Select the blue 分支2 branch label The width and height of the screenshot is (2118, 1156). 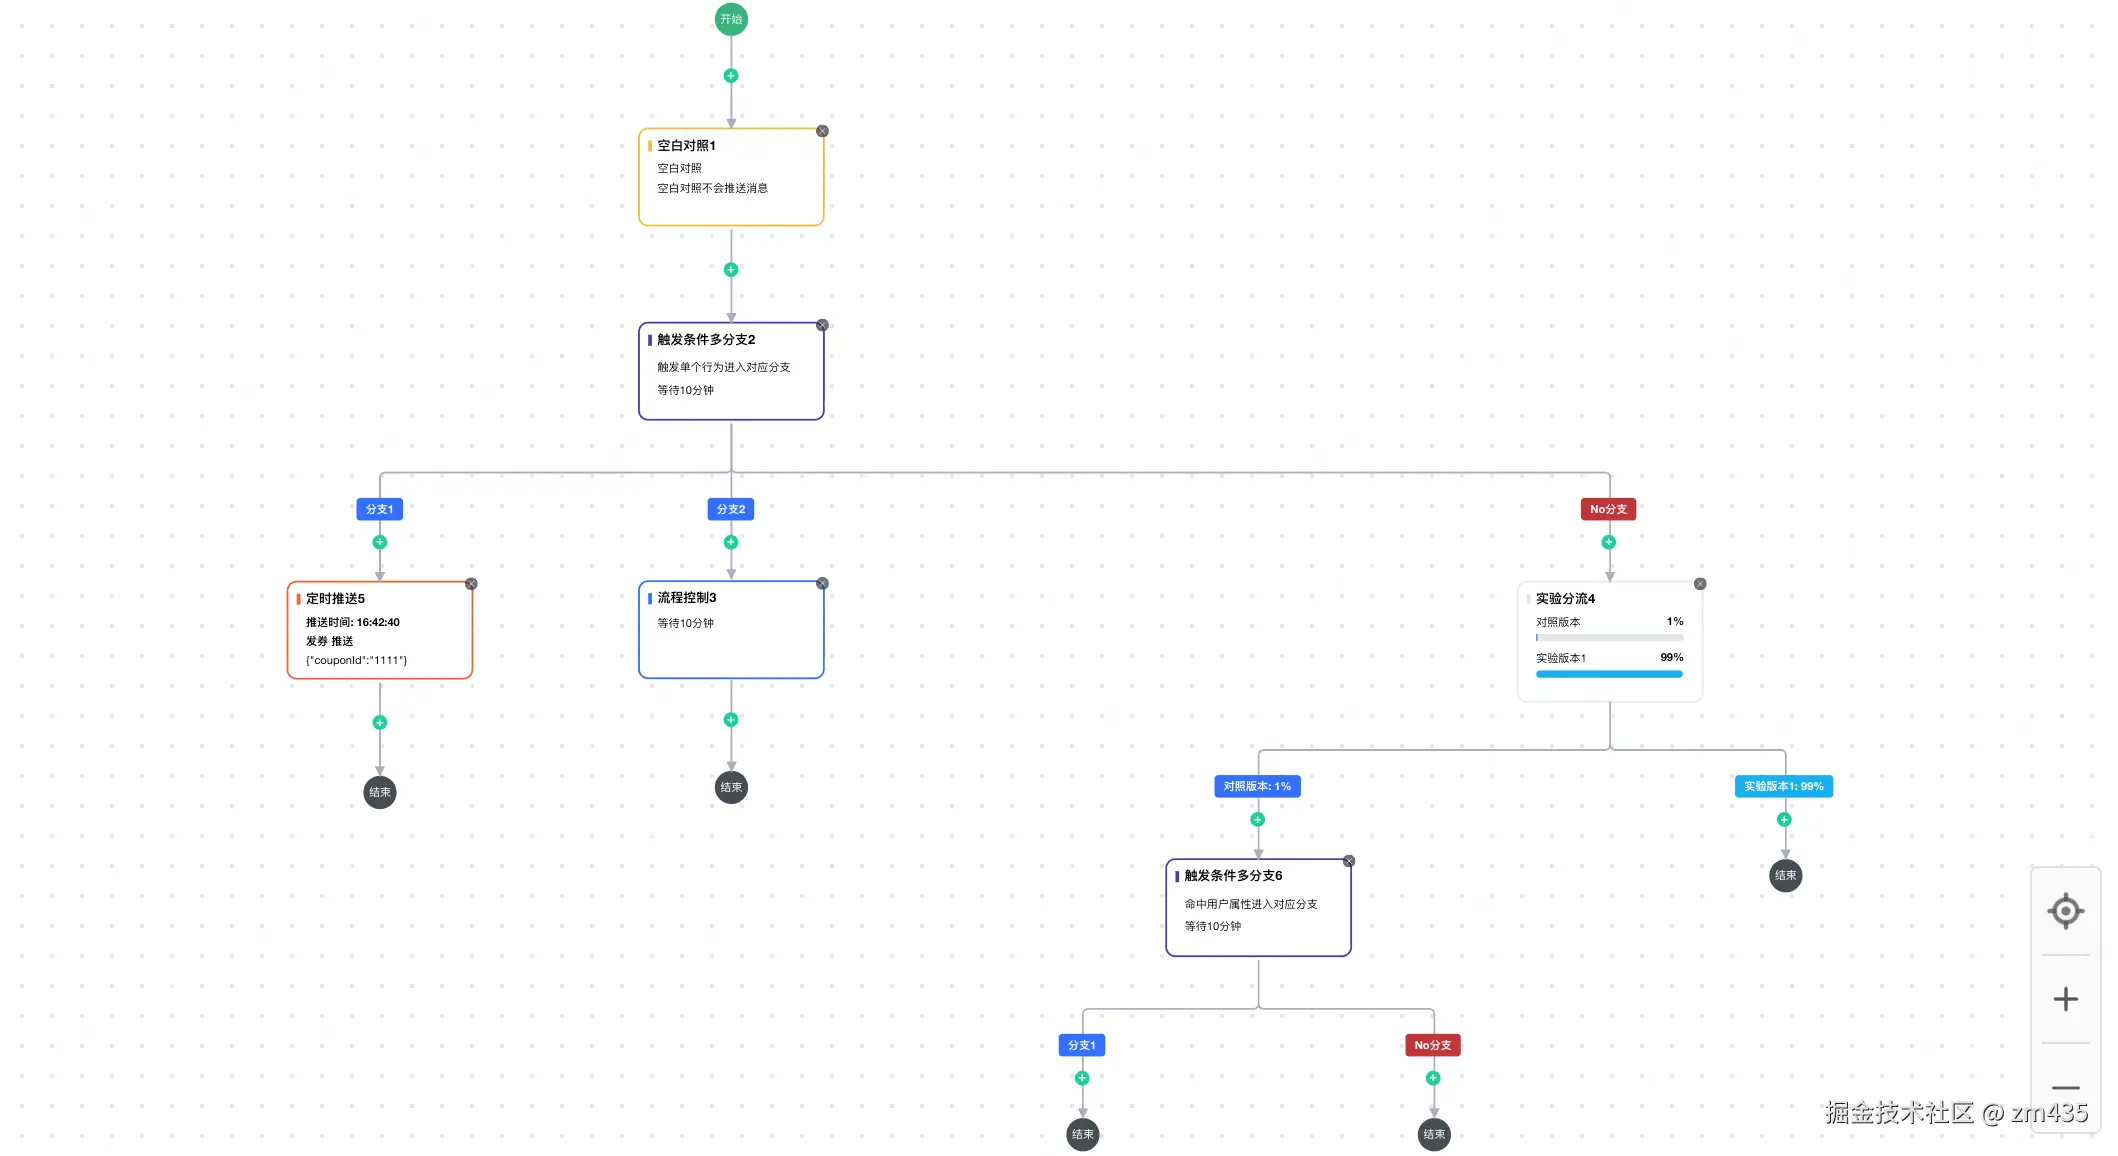pos(731,509)
